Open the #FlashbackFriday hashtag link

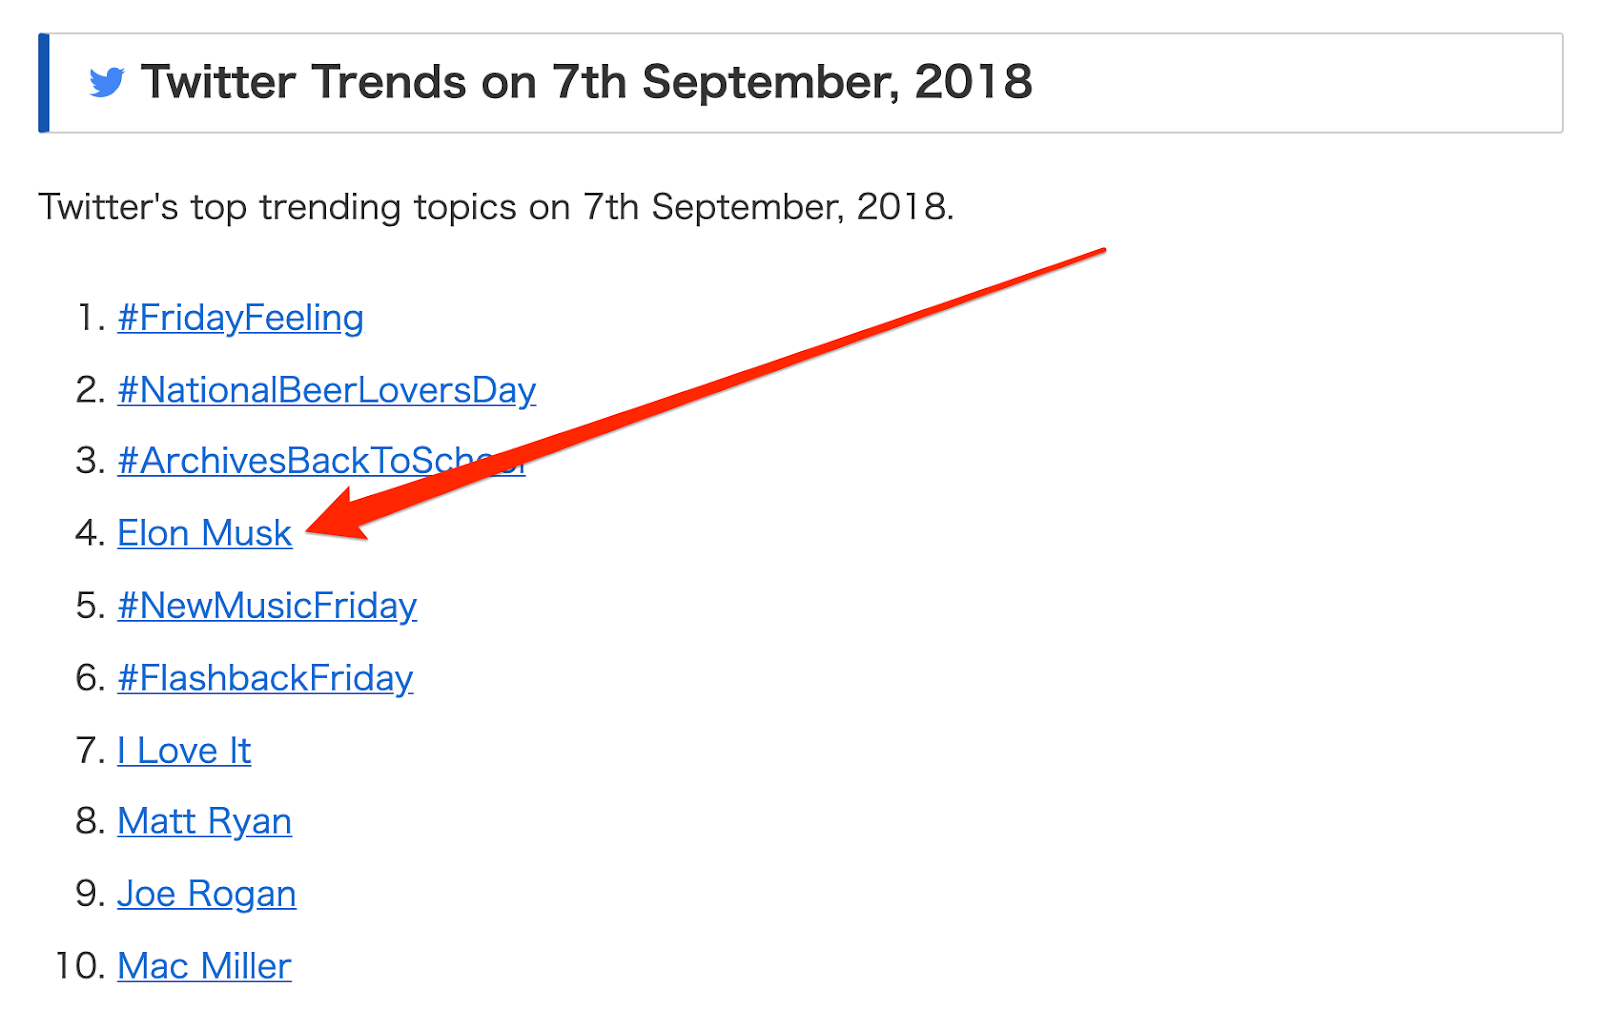pos(265,678)
